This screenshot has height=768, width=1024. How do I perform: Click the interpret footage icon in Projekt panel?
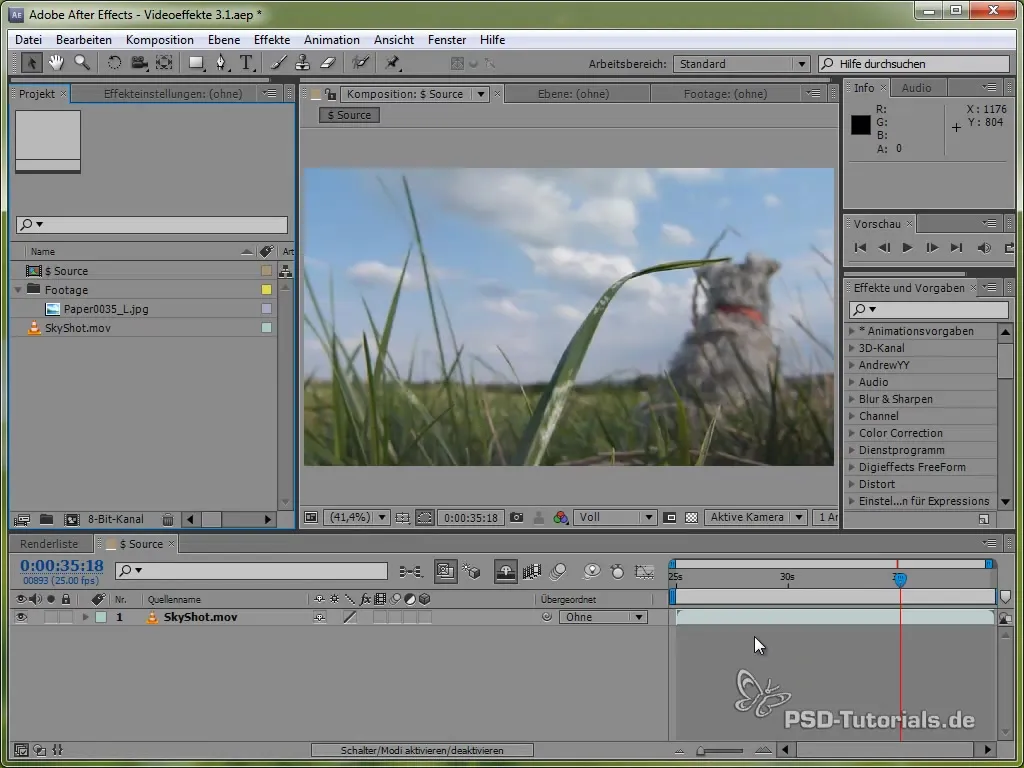(22, 520)
